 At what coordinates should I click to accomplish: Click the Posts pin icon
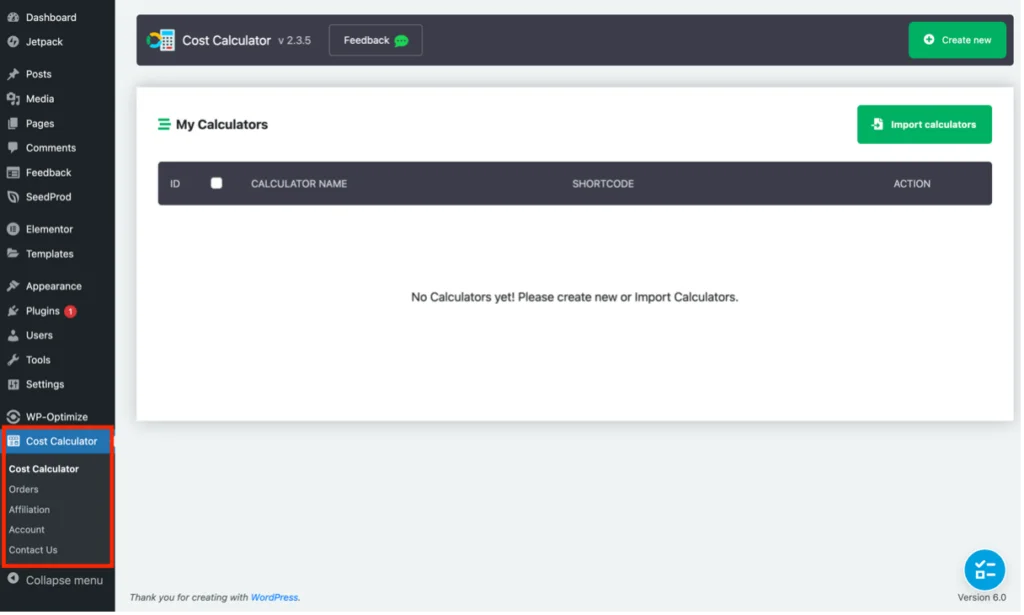13,74
